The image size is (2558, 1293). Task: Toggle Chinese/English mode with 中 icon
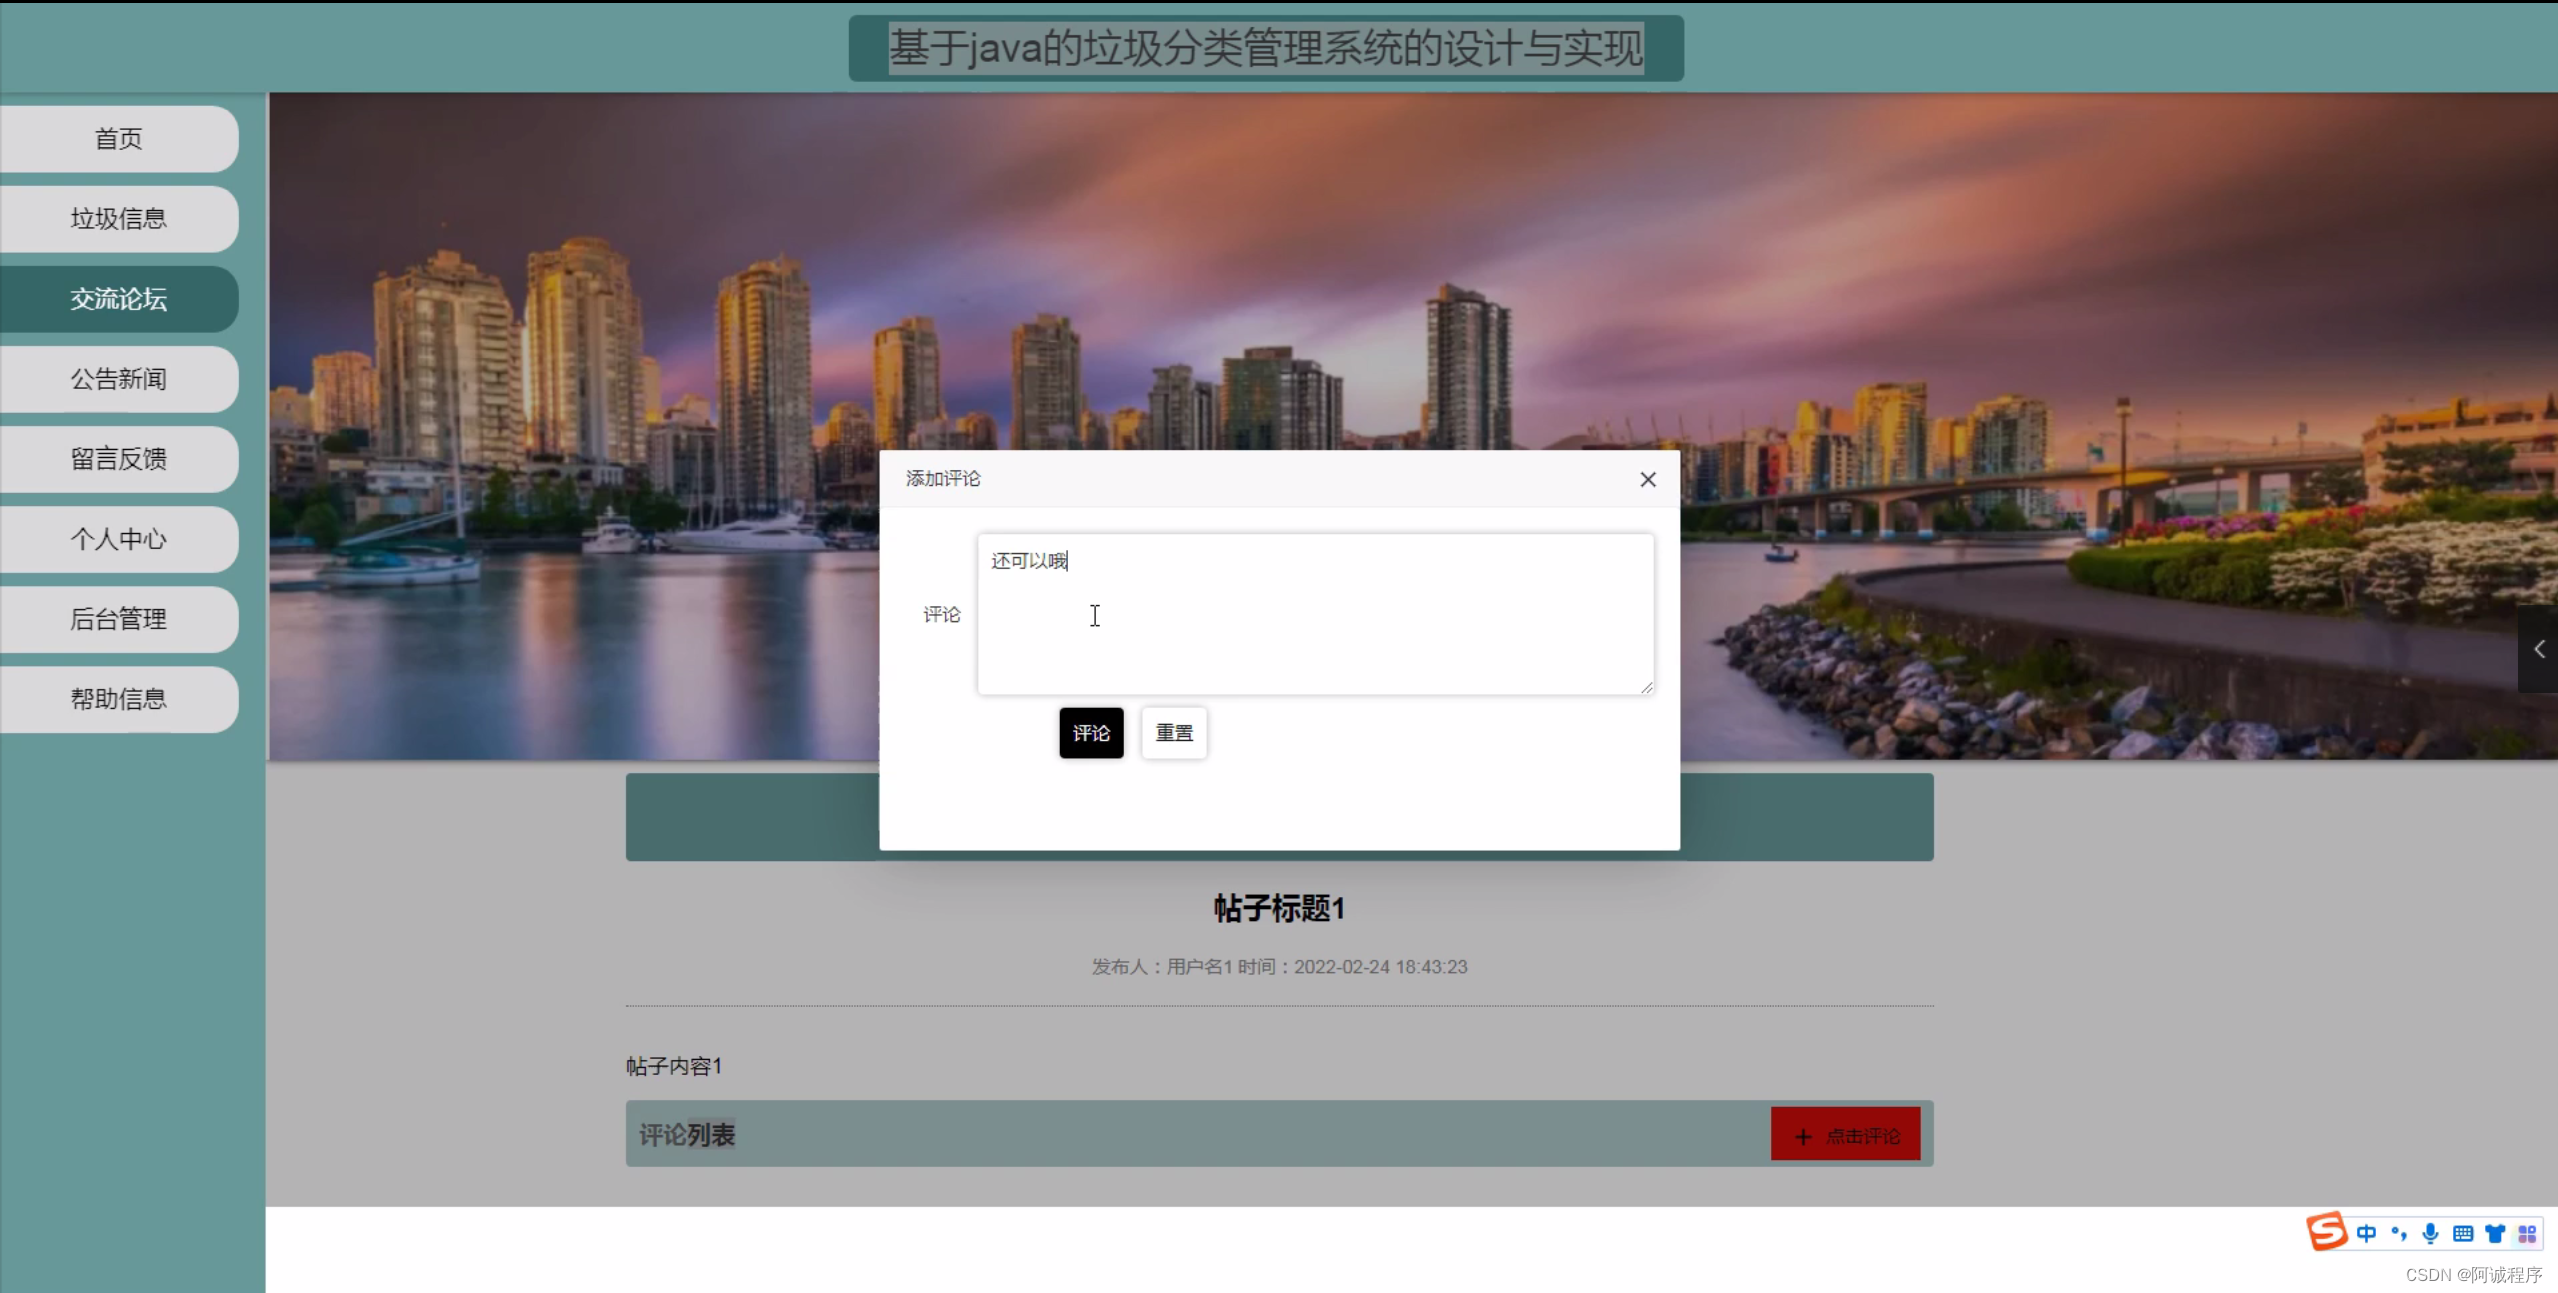point(2366,1233)
